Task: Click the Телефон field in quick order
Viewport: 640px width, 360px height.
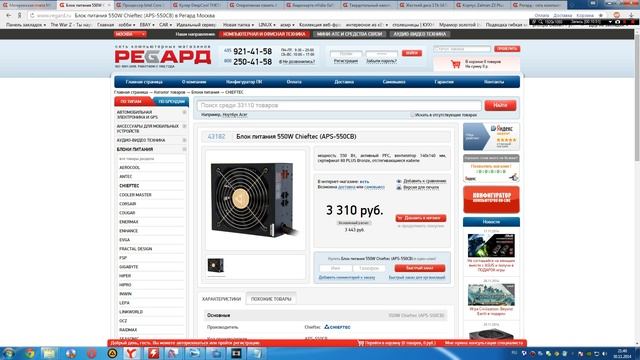Action: (369, 268)
